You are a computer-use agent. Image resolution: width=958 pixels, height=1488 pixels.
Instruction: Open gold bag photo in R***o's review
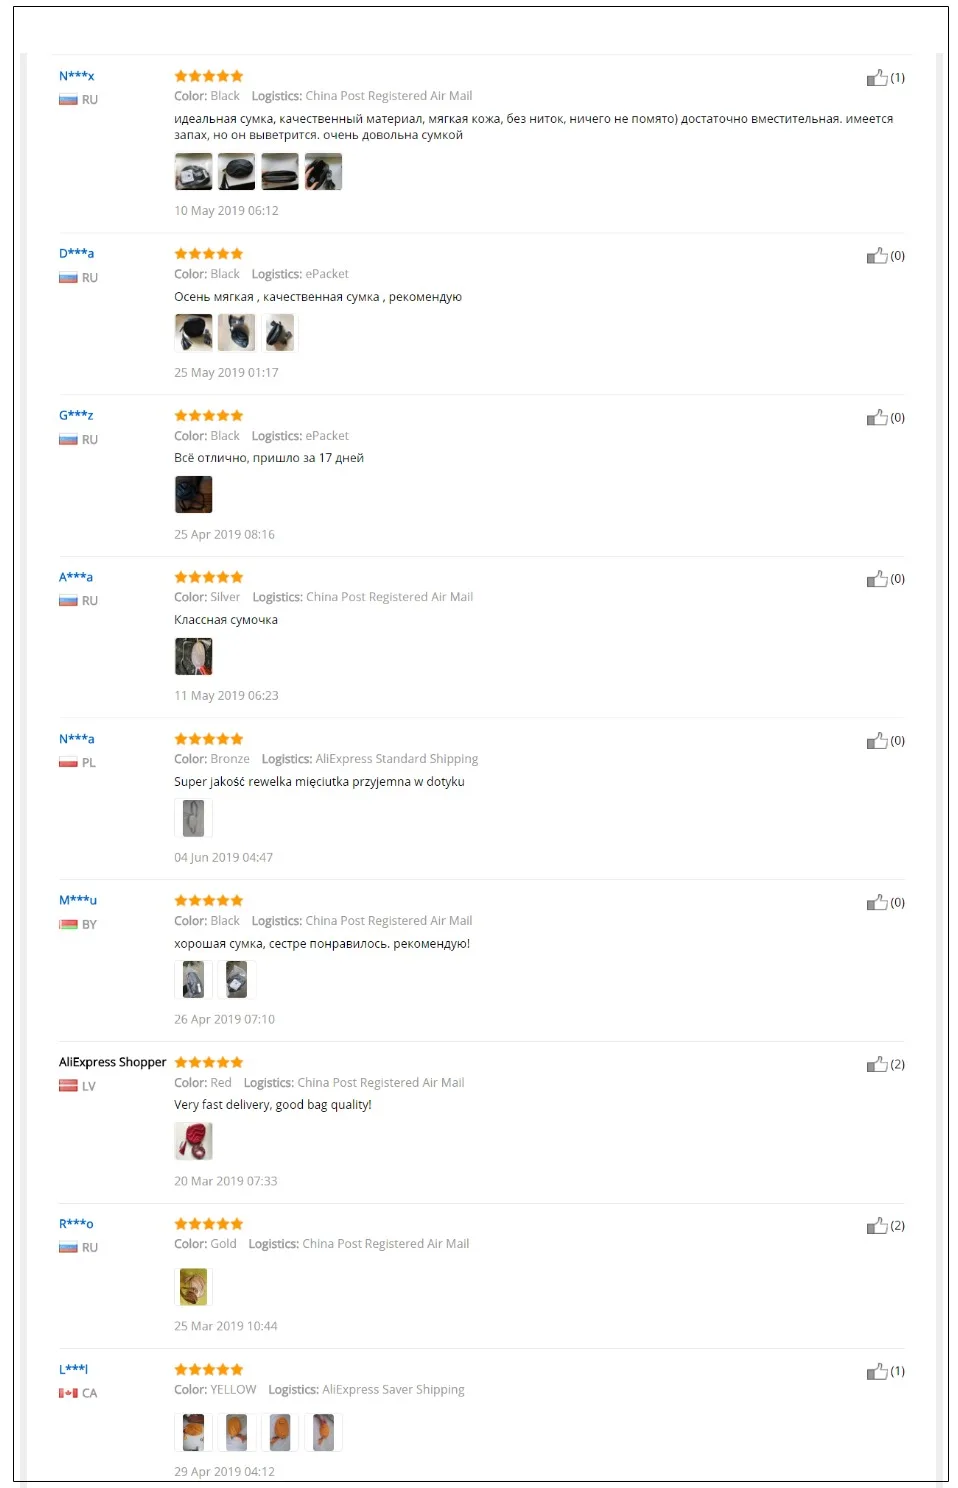click(193, 1287)
